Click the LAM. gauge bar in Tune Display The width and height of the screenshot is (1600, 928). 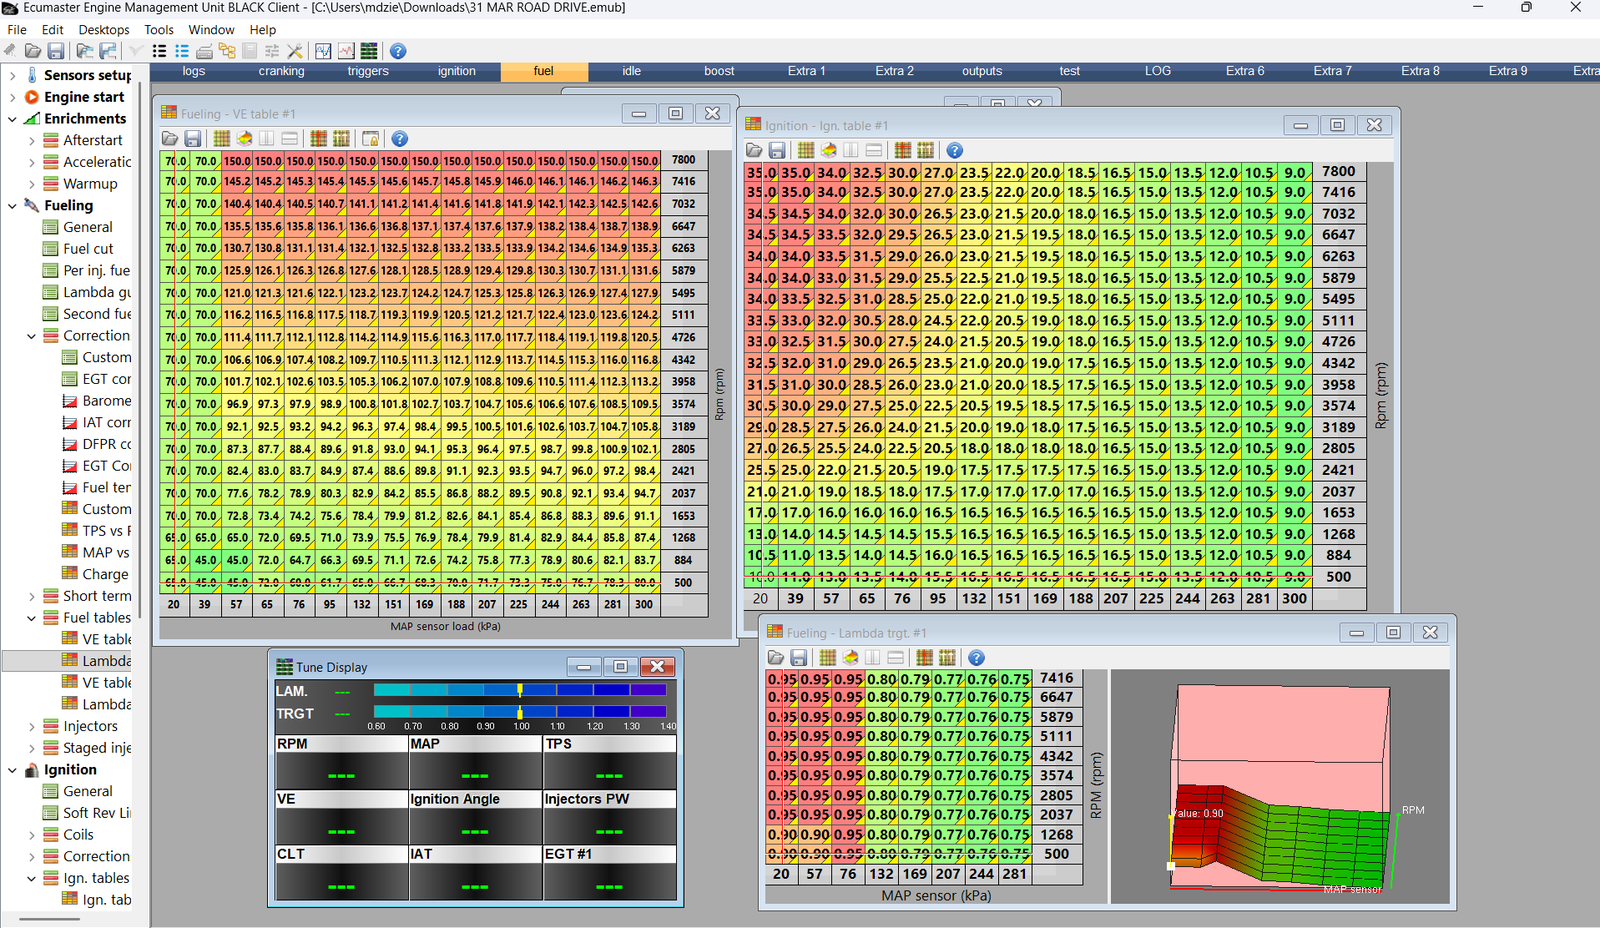(x=520, y=690)
